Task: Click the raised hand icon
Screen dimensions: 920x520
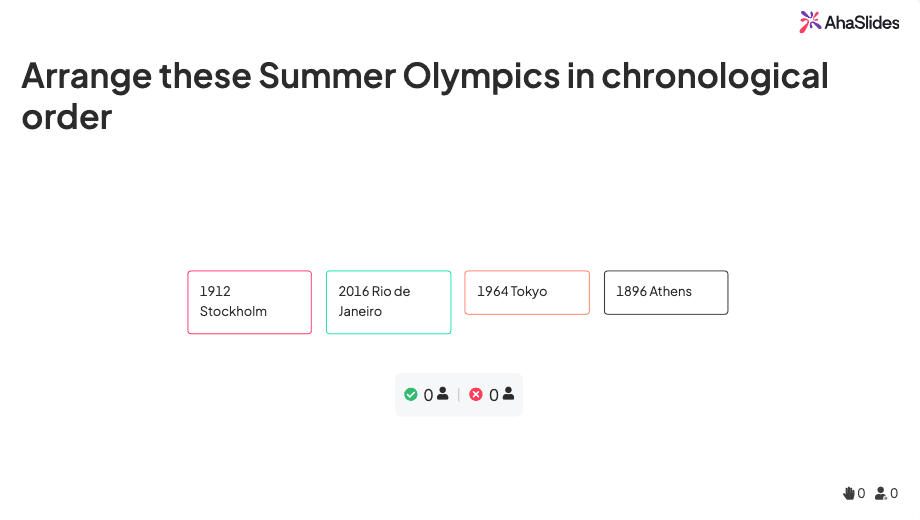Action: (x=849, y=493)
